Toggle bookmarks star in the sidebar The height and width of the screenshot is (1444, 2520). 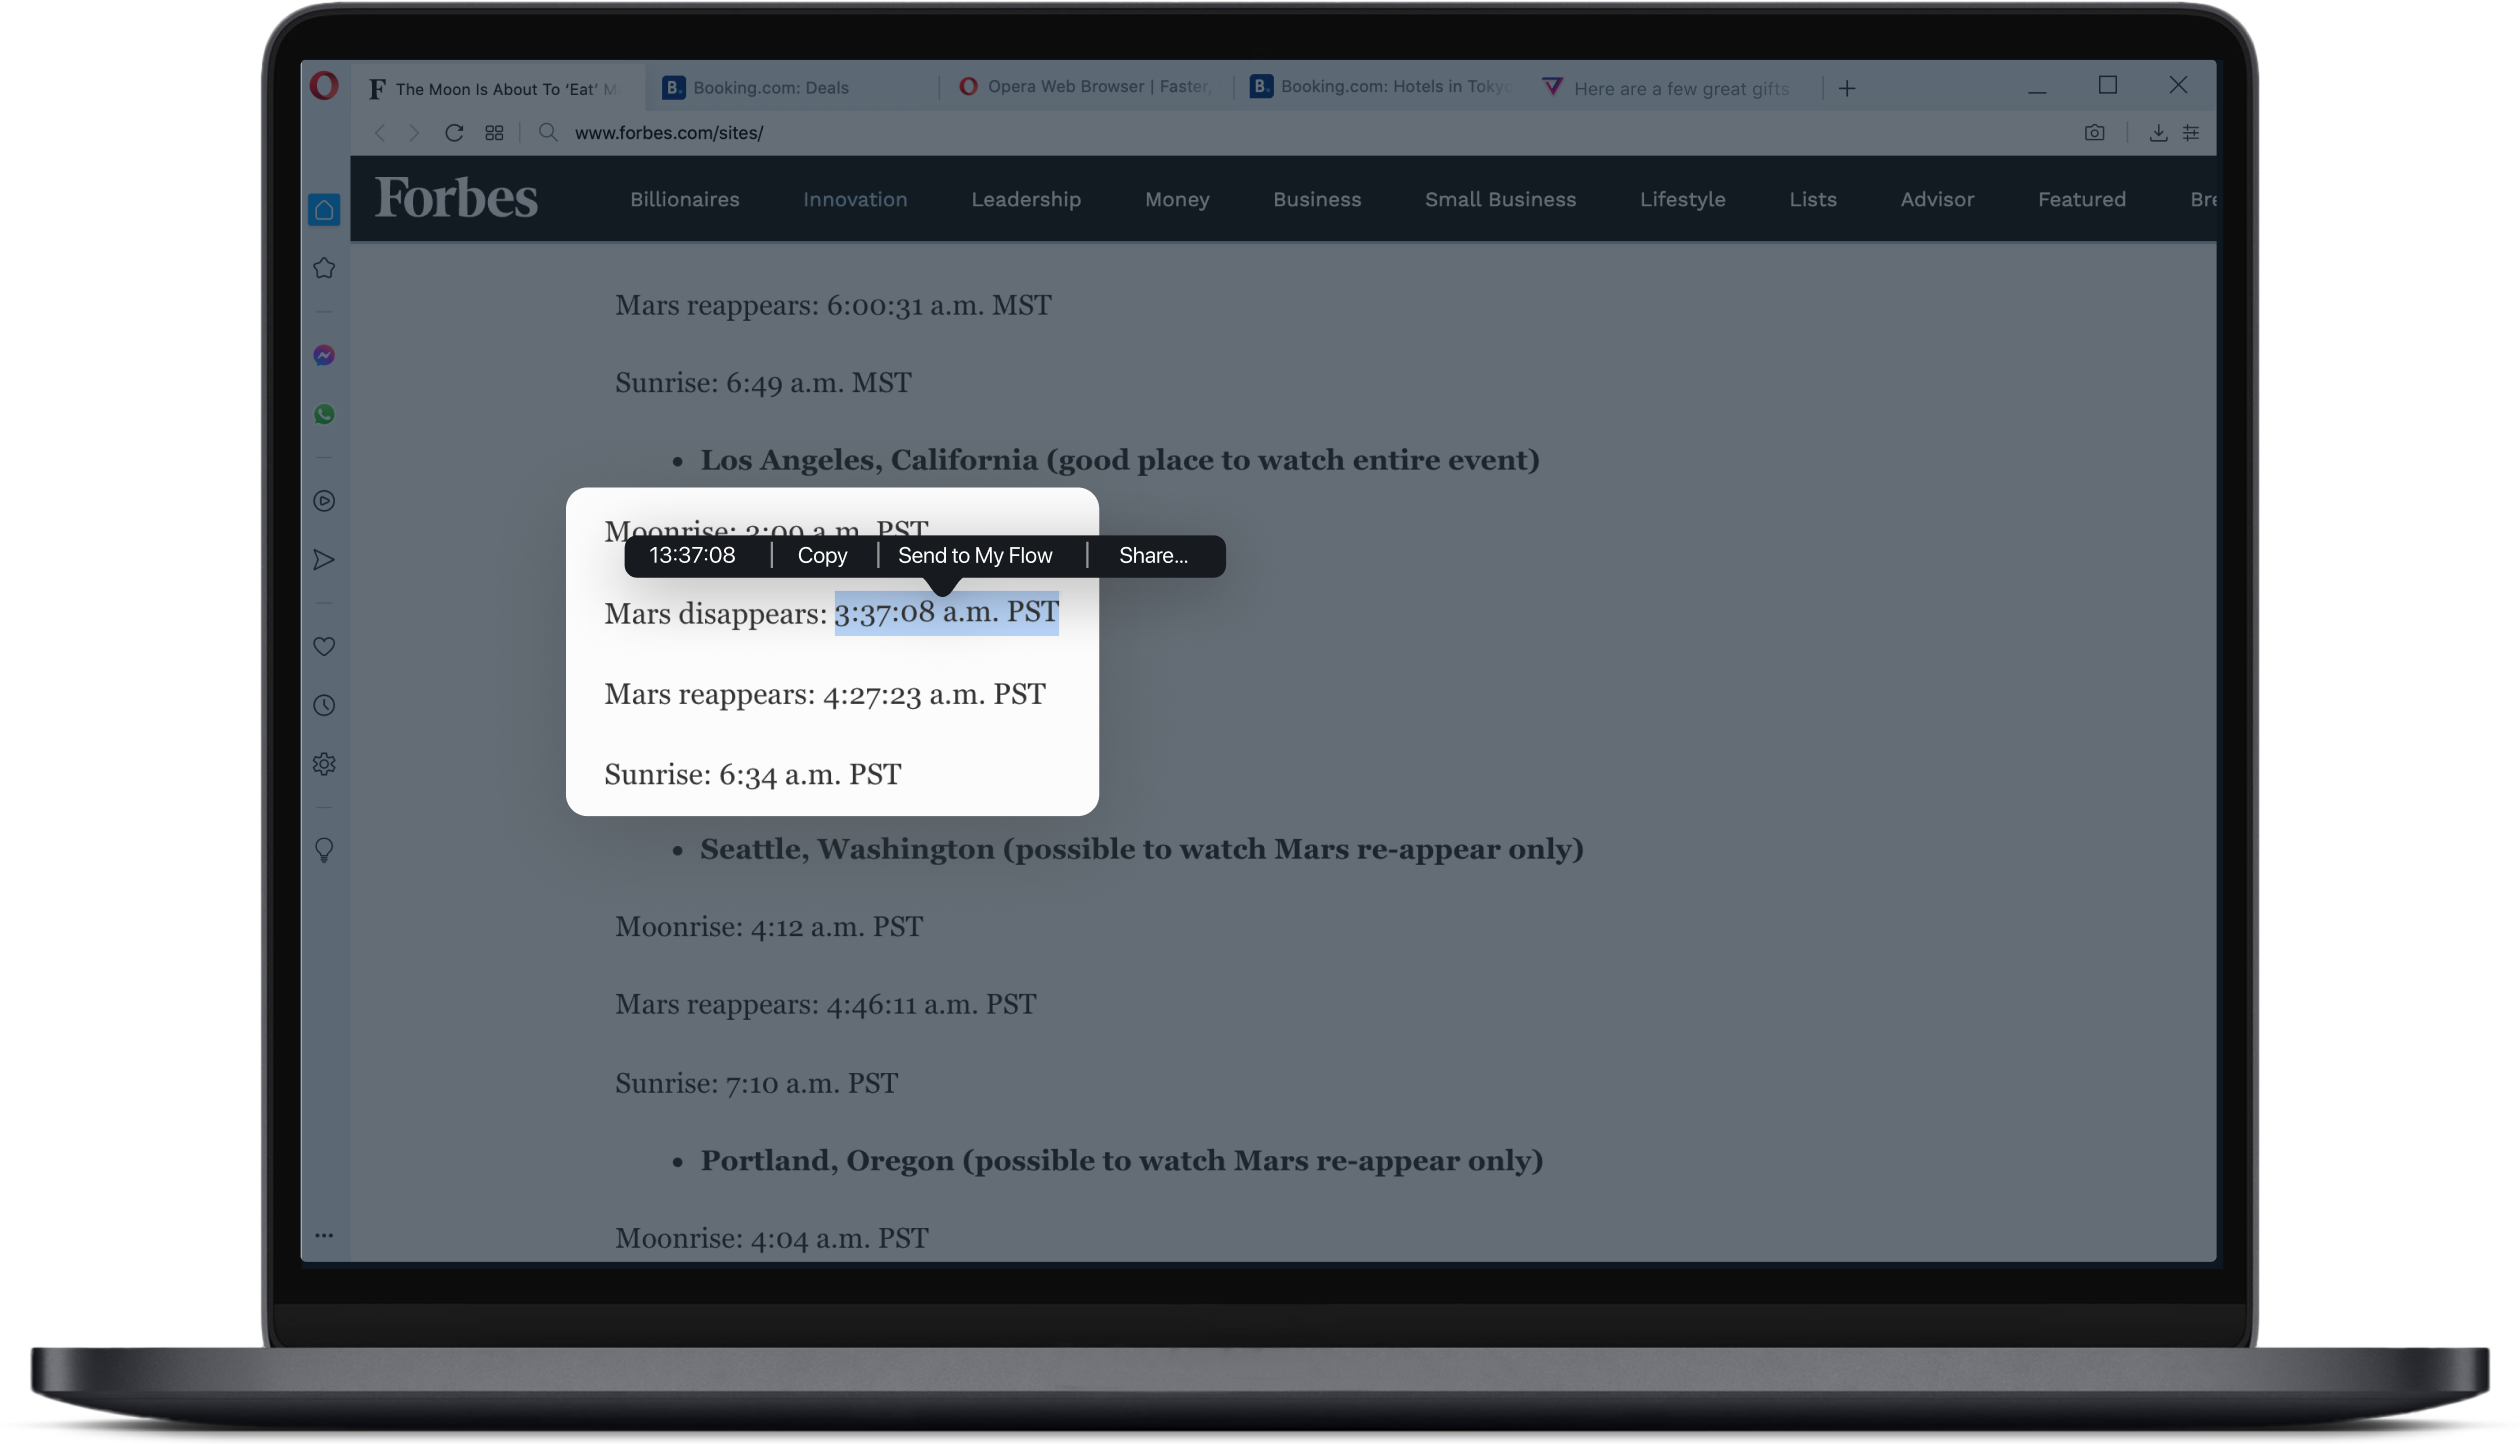(x=324, y=267)
